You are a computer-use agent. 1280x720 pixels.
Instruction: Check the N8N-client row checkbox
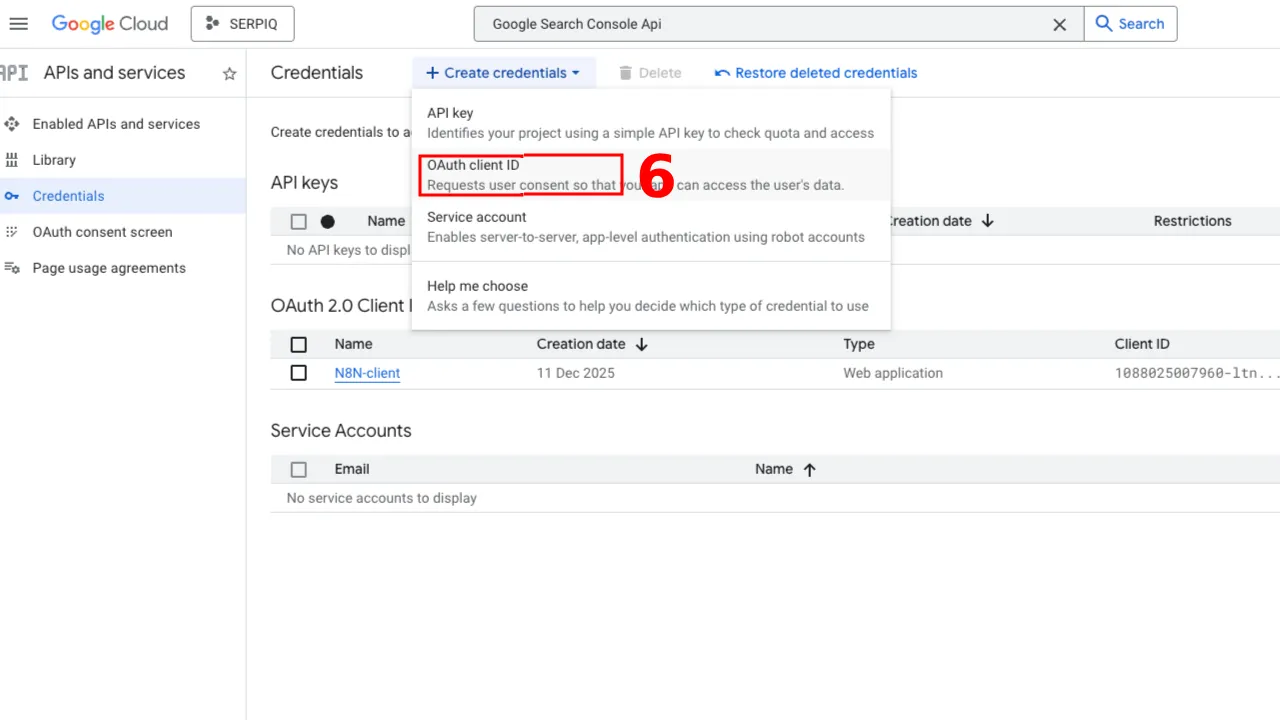[298, 373]
